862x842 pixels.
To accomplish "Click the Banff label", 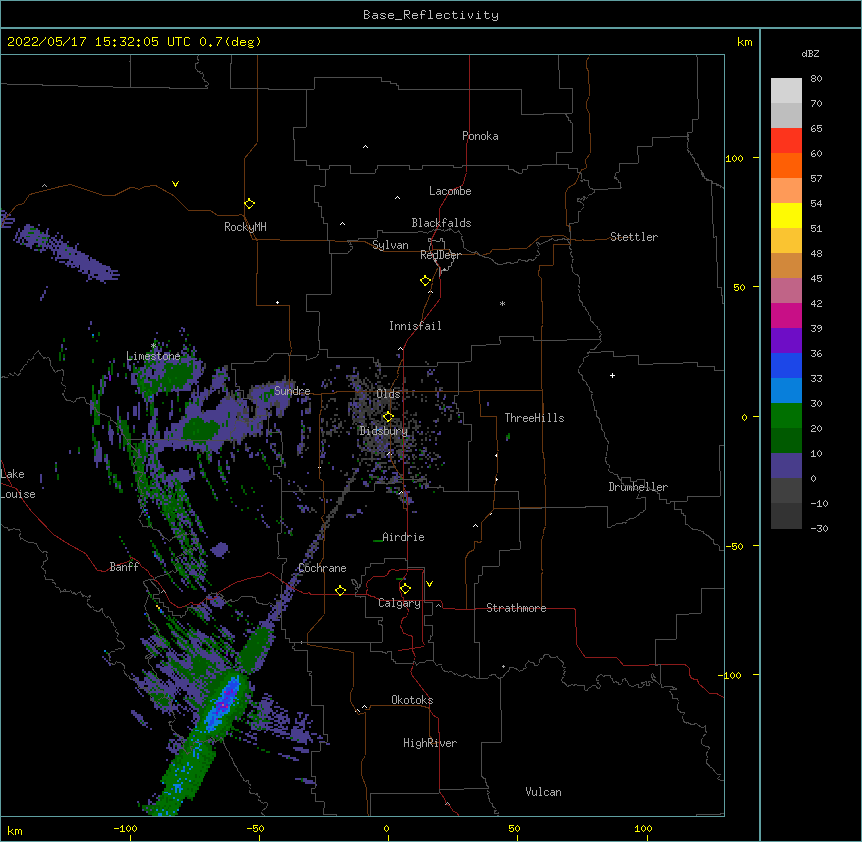I will click(x=124, y=567).
